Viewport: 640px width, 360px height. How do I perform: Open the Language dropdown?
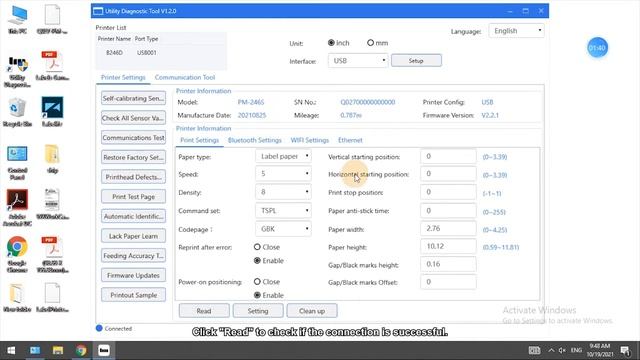[x=516, y=31]
